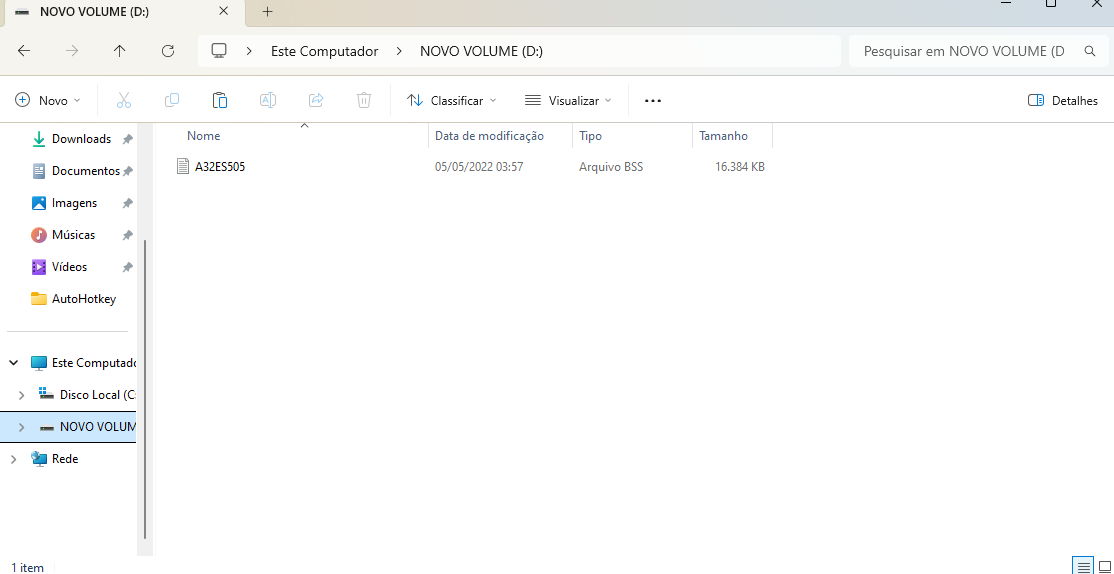Go up one folder level

point(119,51)
